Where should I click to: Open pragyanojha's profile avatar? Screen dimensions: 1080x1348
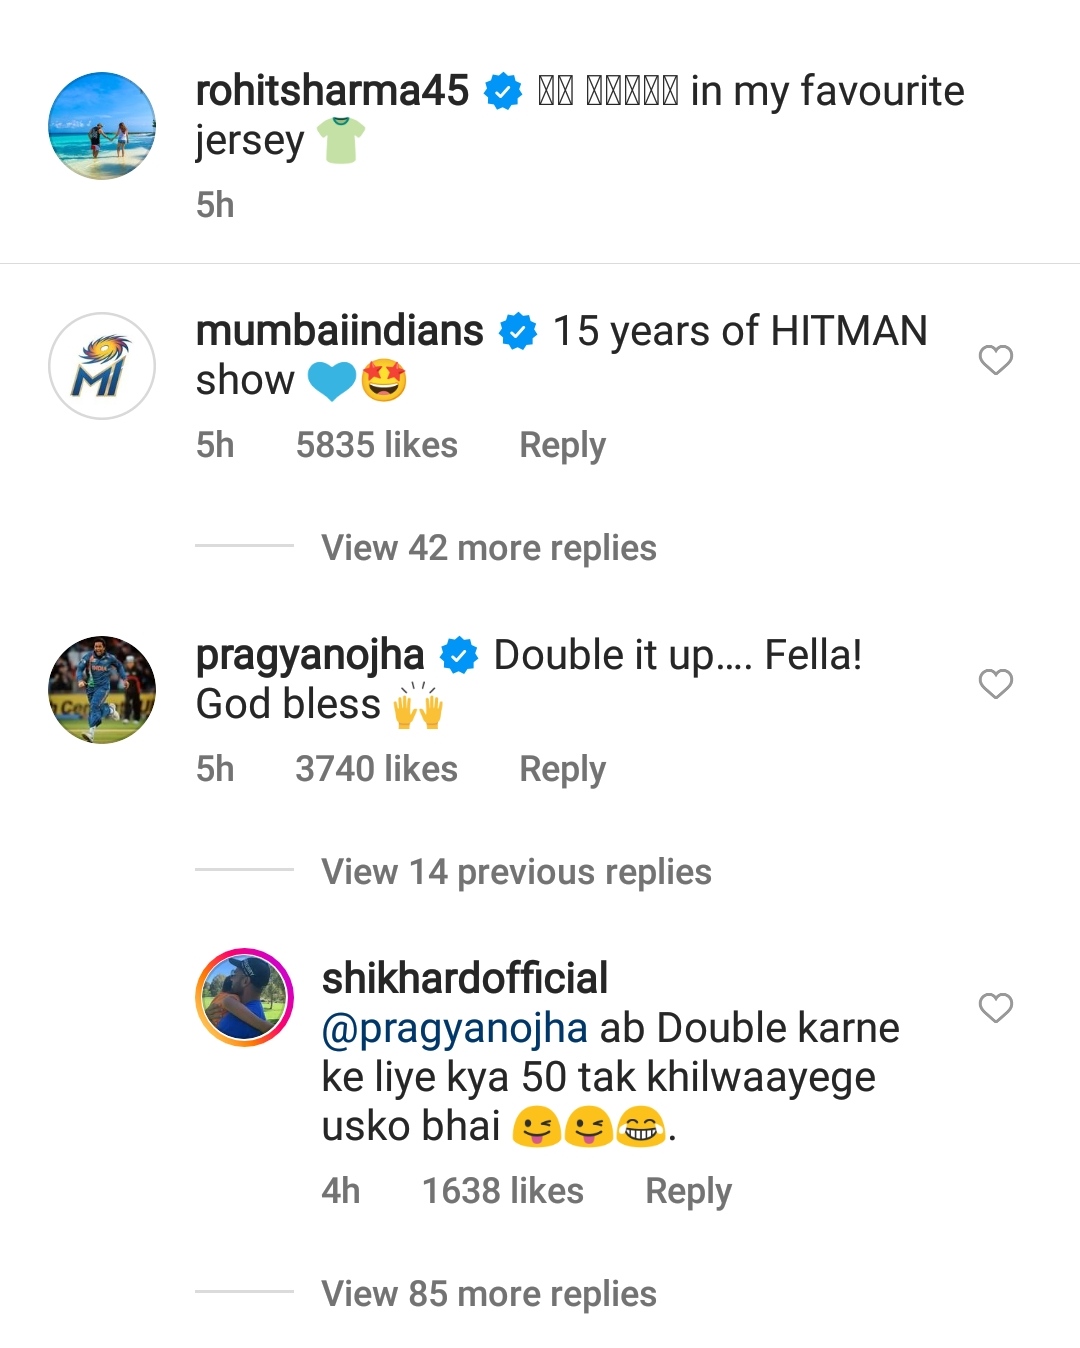pyautogui.click(x=102, y=690)
